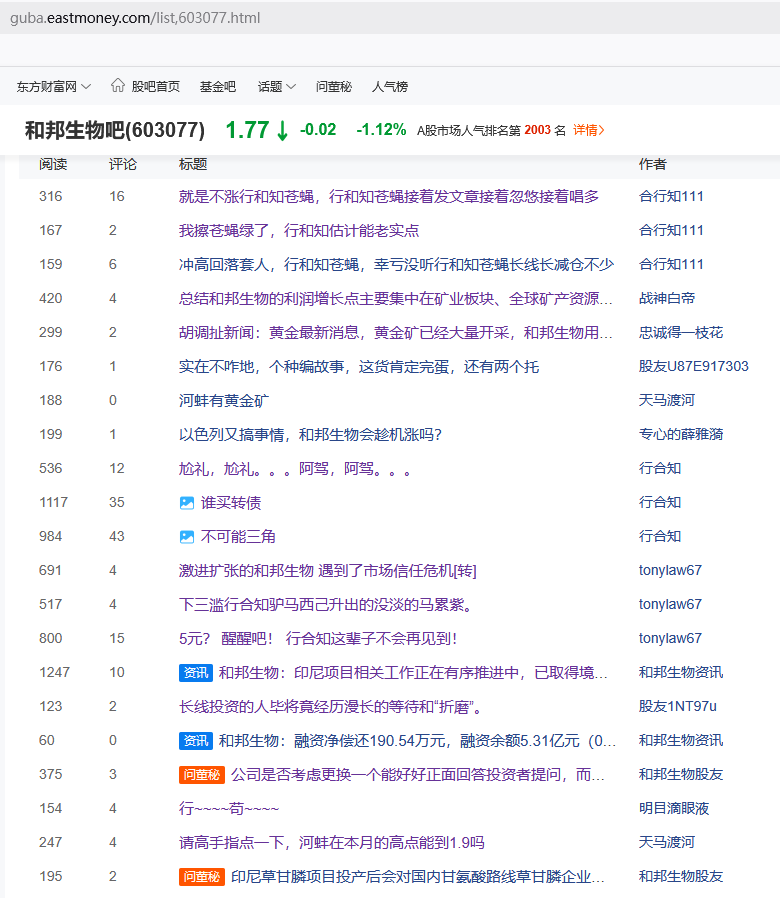Click author 战神白帝

pyautogui.click(x=667, y=298)
